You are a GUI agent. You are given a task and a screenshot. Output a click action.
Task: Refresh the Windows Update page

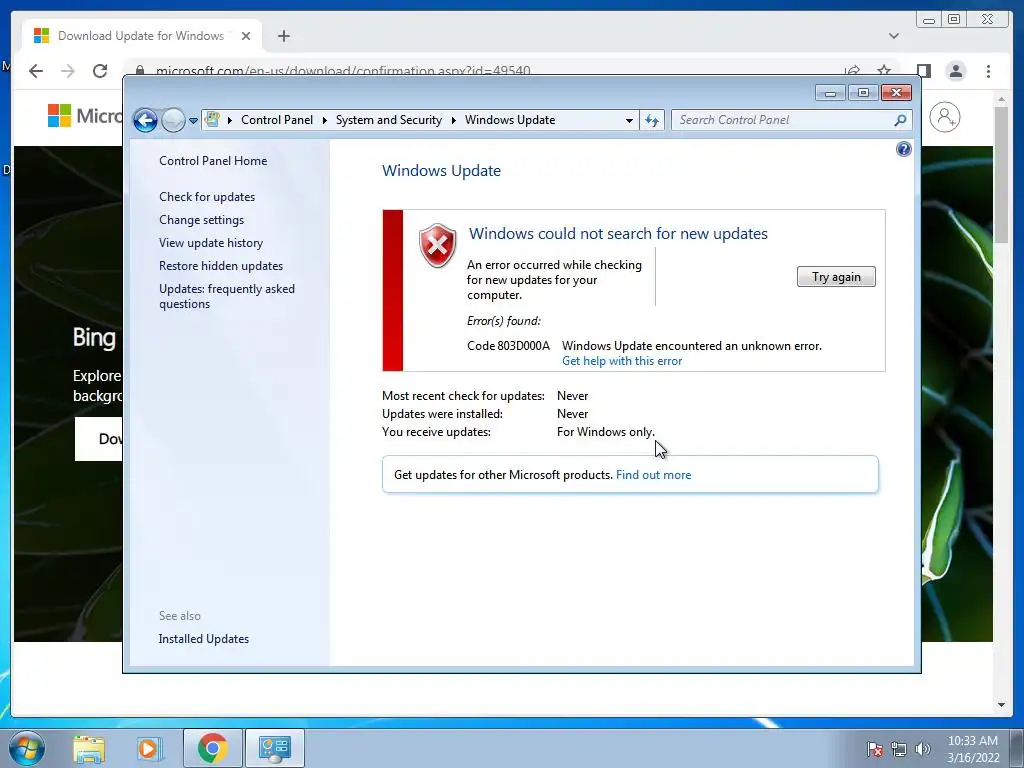[x=652, y=120]
